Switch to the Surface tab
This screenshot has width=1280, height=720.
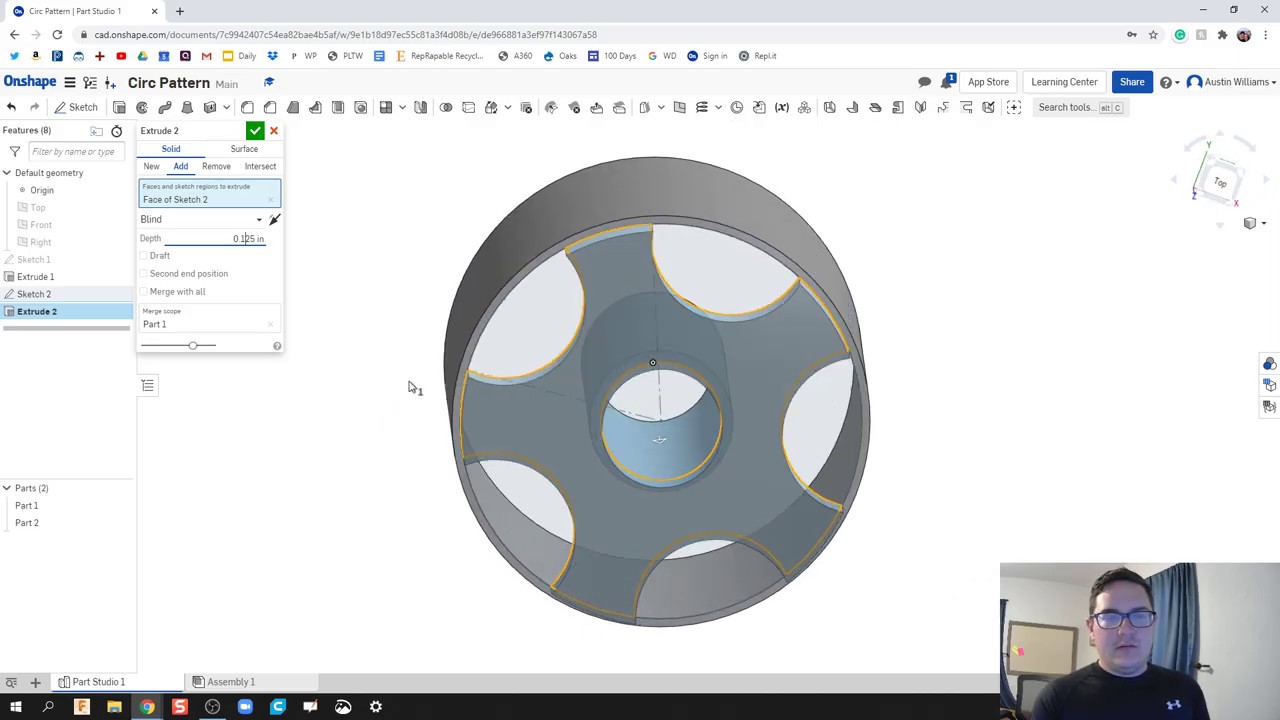click(244, 149)
